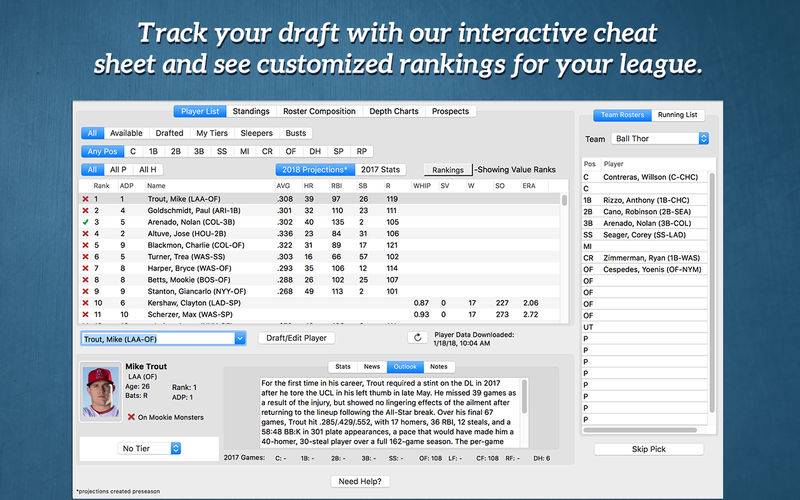
Task: Open the player selector combo box arrow
Action: [240, 339]
